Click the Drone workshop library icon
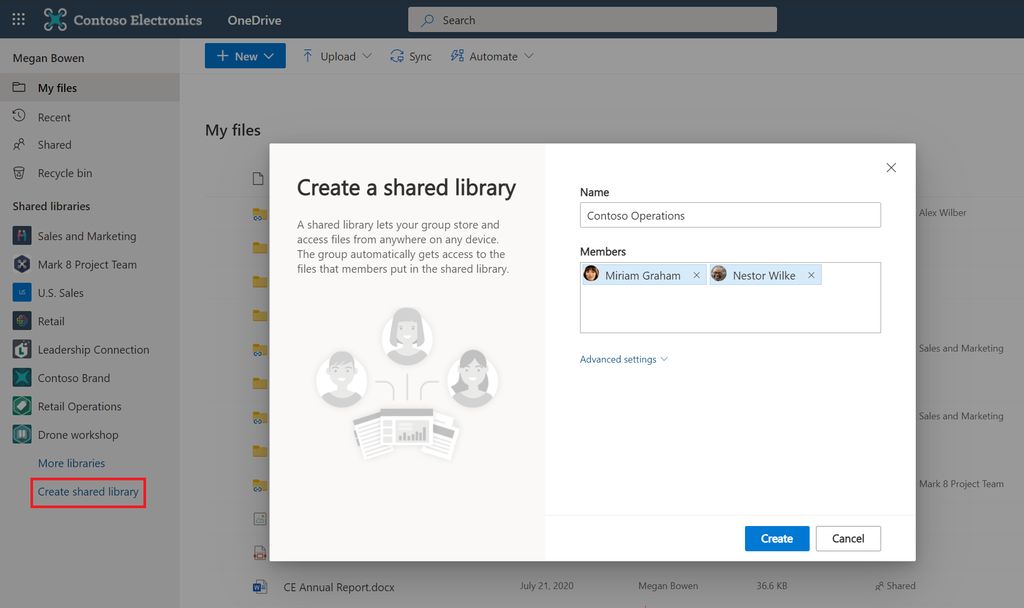The image size is (1024, 608). point(22,434)
